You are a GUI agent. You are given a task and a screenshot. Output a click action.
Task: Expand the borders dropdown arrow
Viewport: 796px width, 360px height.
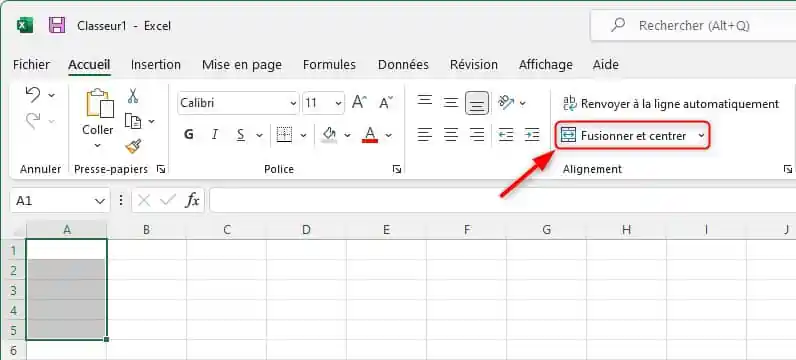pyautogui.click(x=303, y=135)
